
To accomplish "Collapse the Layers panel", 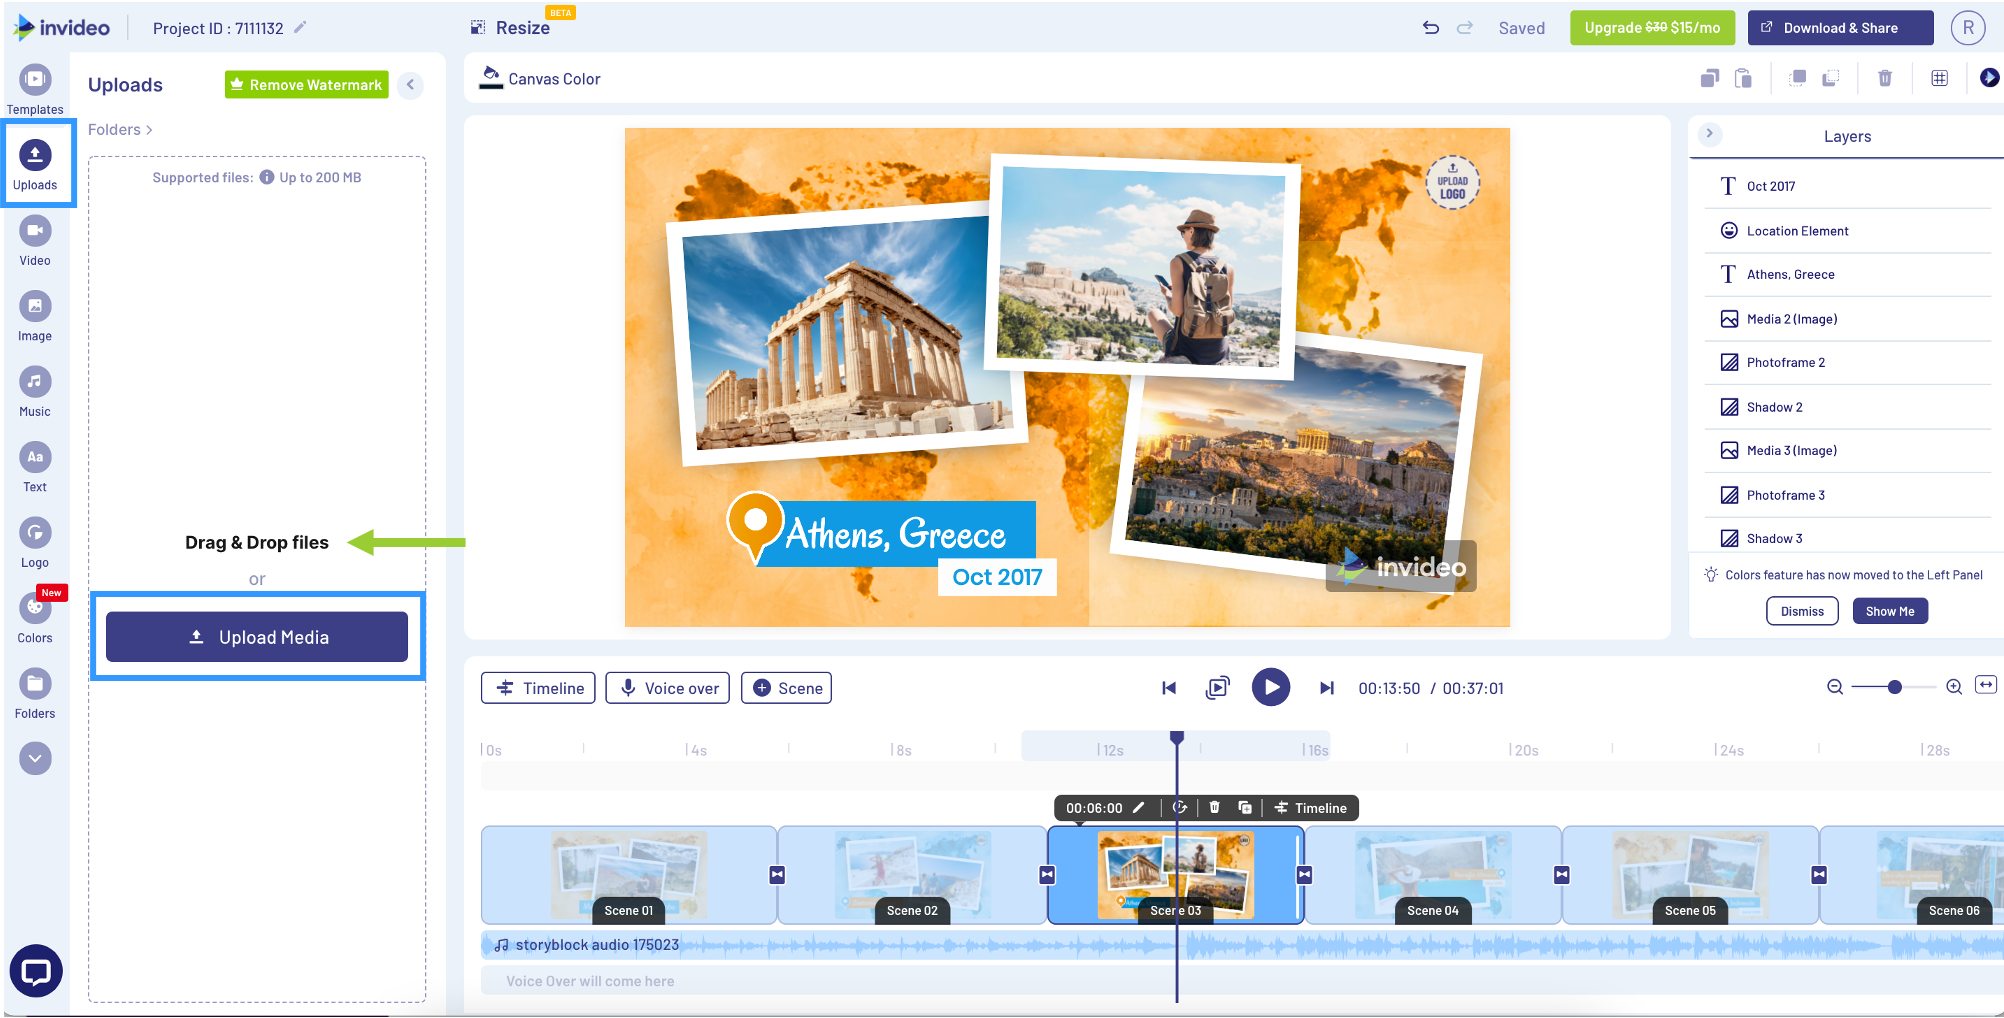I will pyautogui.click(x=1710, y=133).
